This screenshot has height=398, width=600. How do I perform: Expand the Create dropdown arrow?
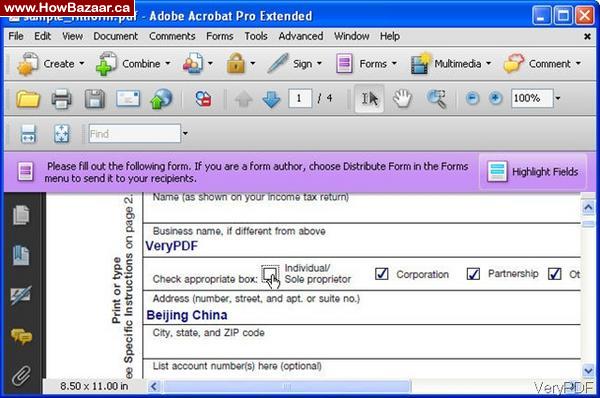(82, 64)
